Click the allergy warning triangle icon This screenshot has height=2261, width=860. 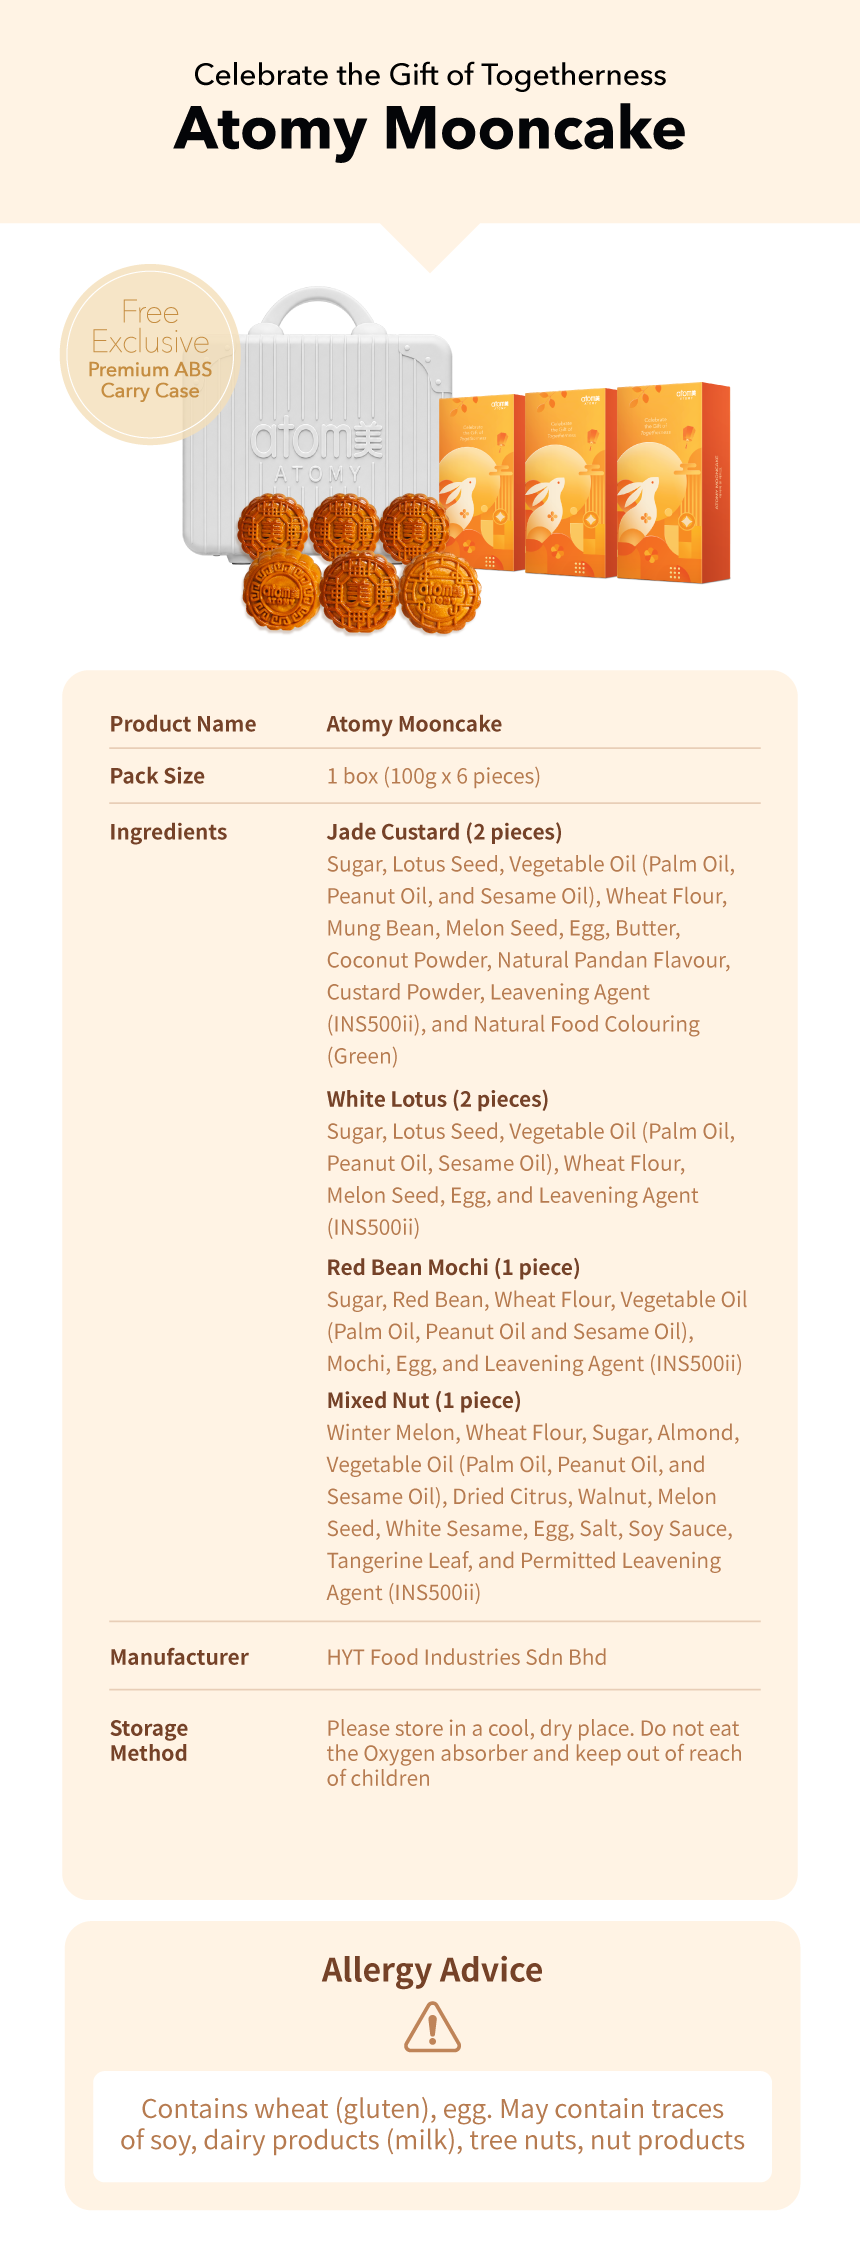[x=432, y=2027]
